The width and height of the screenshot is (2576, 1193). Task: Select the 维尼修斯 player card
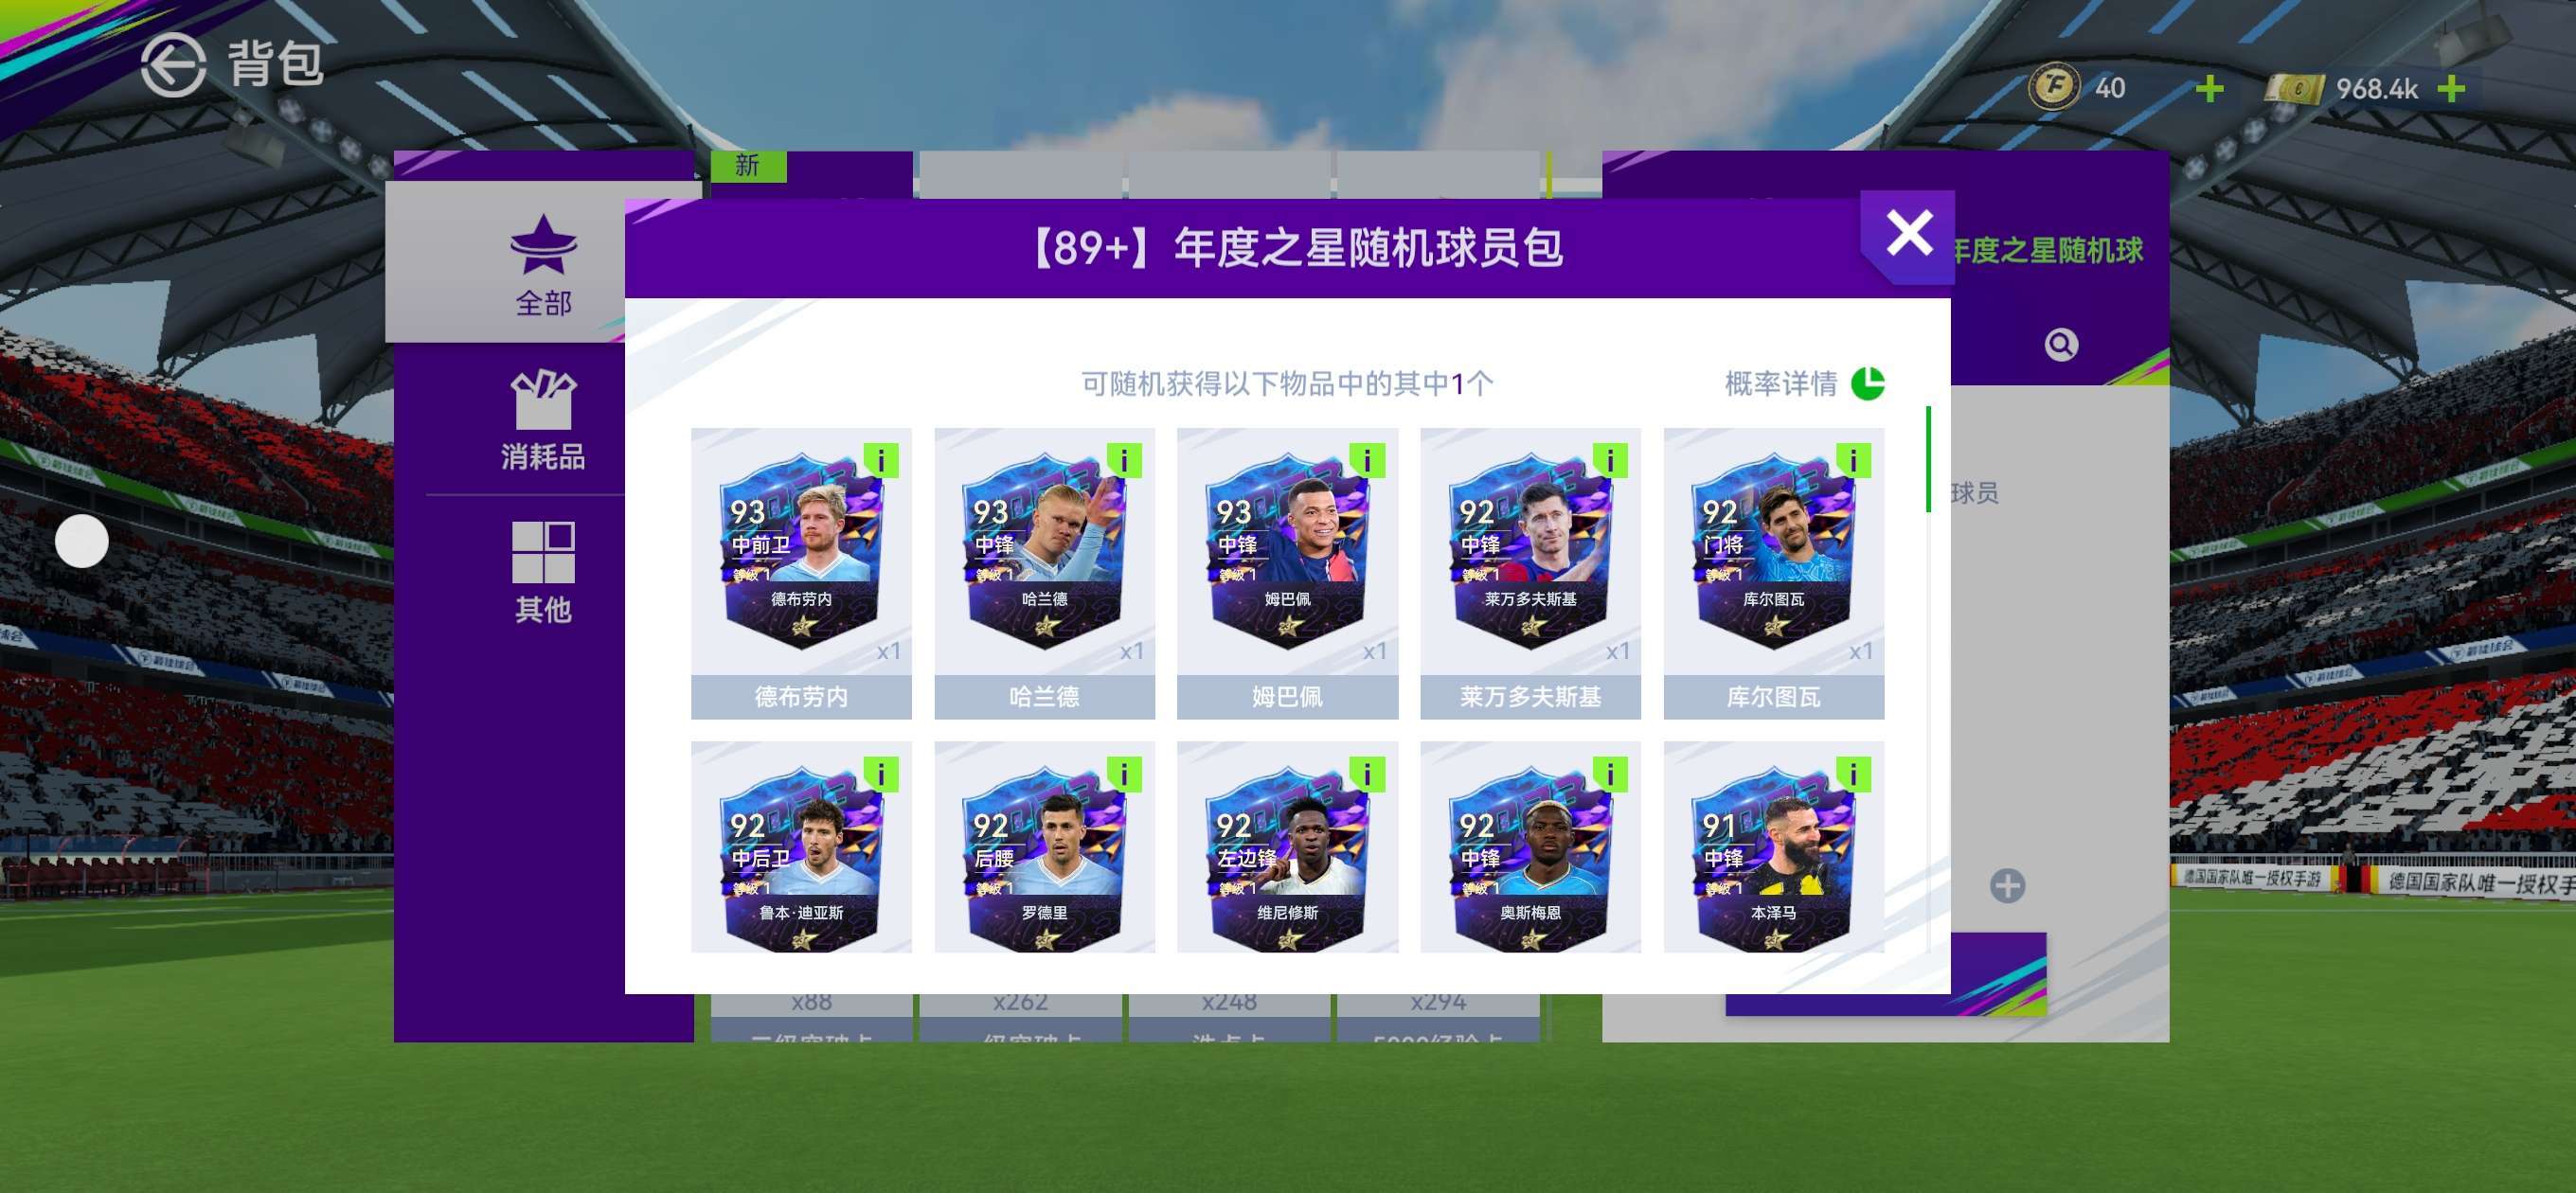tap(1287, 847)
